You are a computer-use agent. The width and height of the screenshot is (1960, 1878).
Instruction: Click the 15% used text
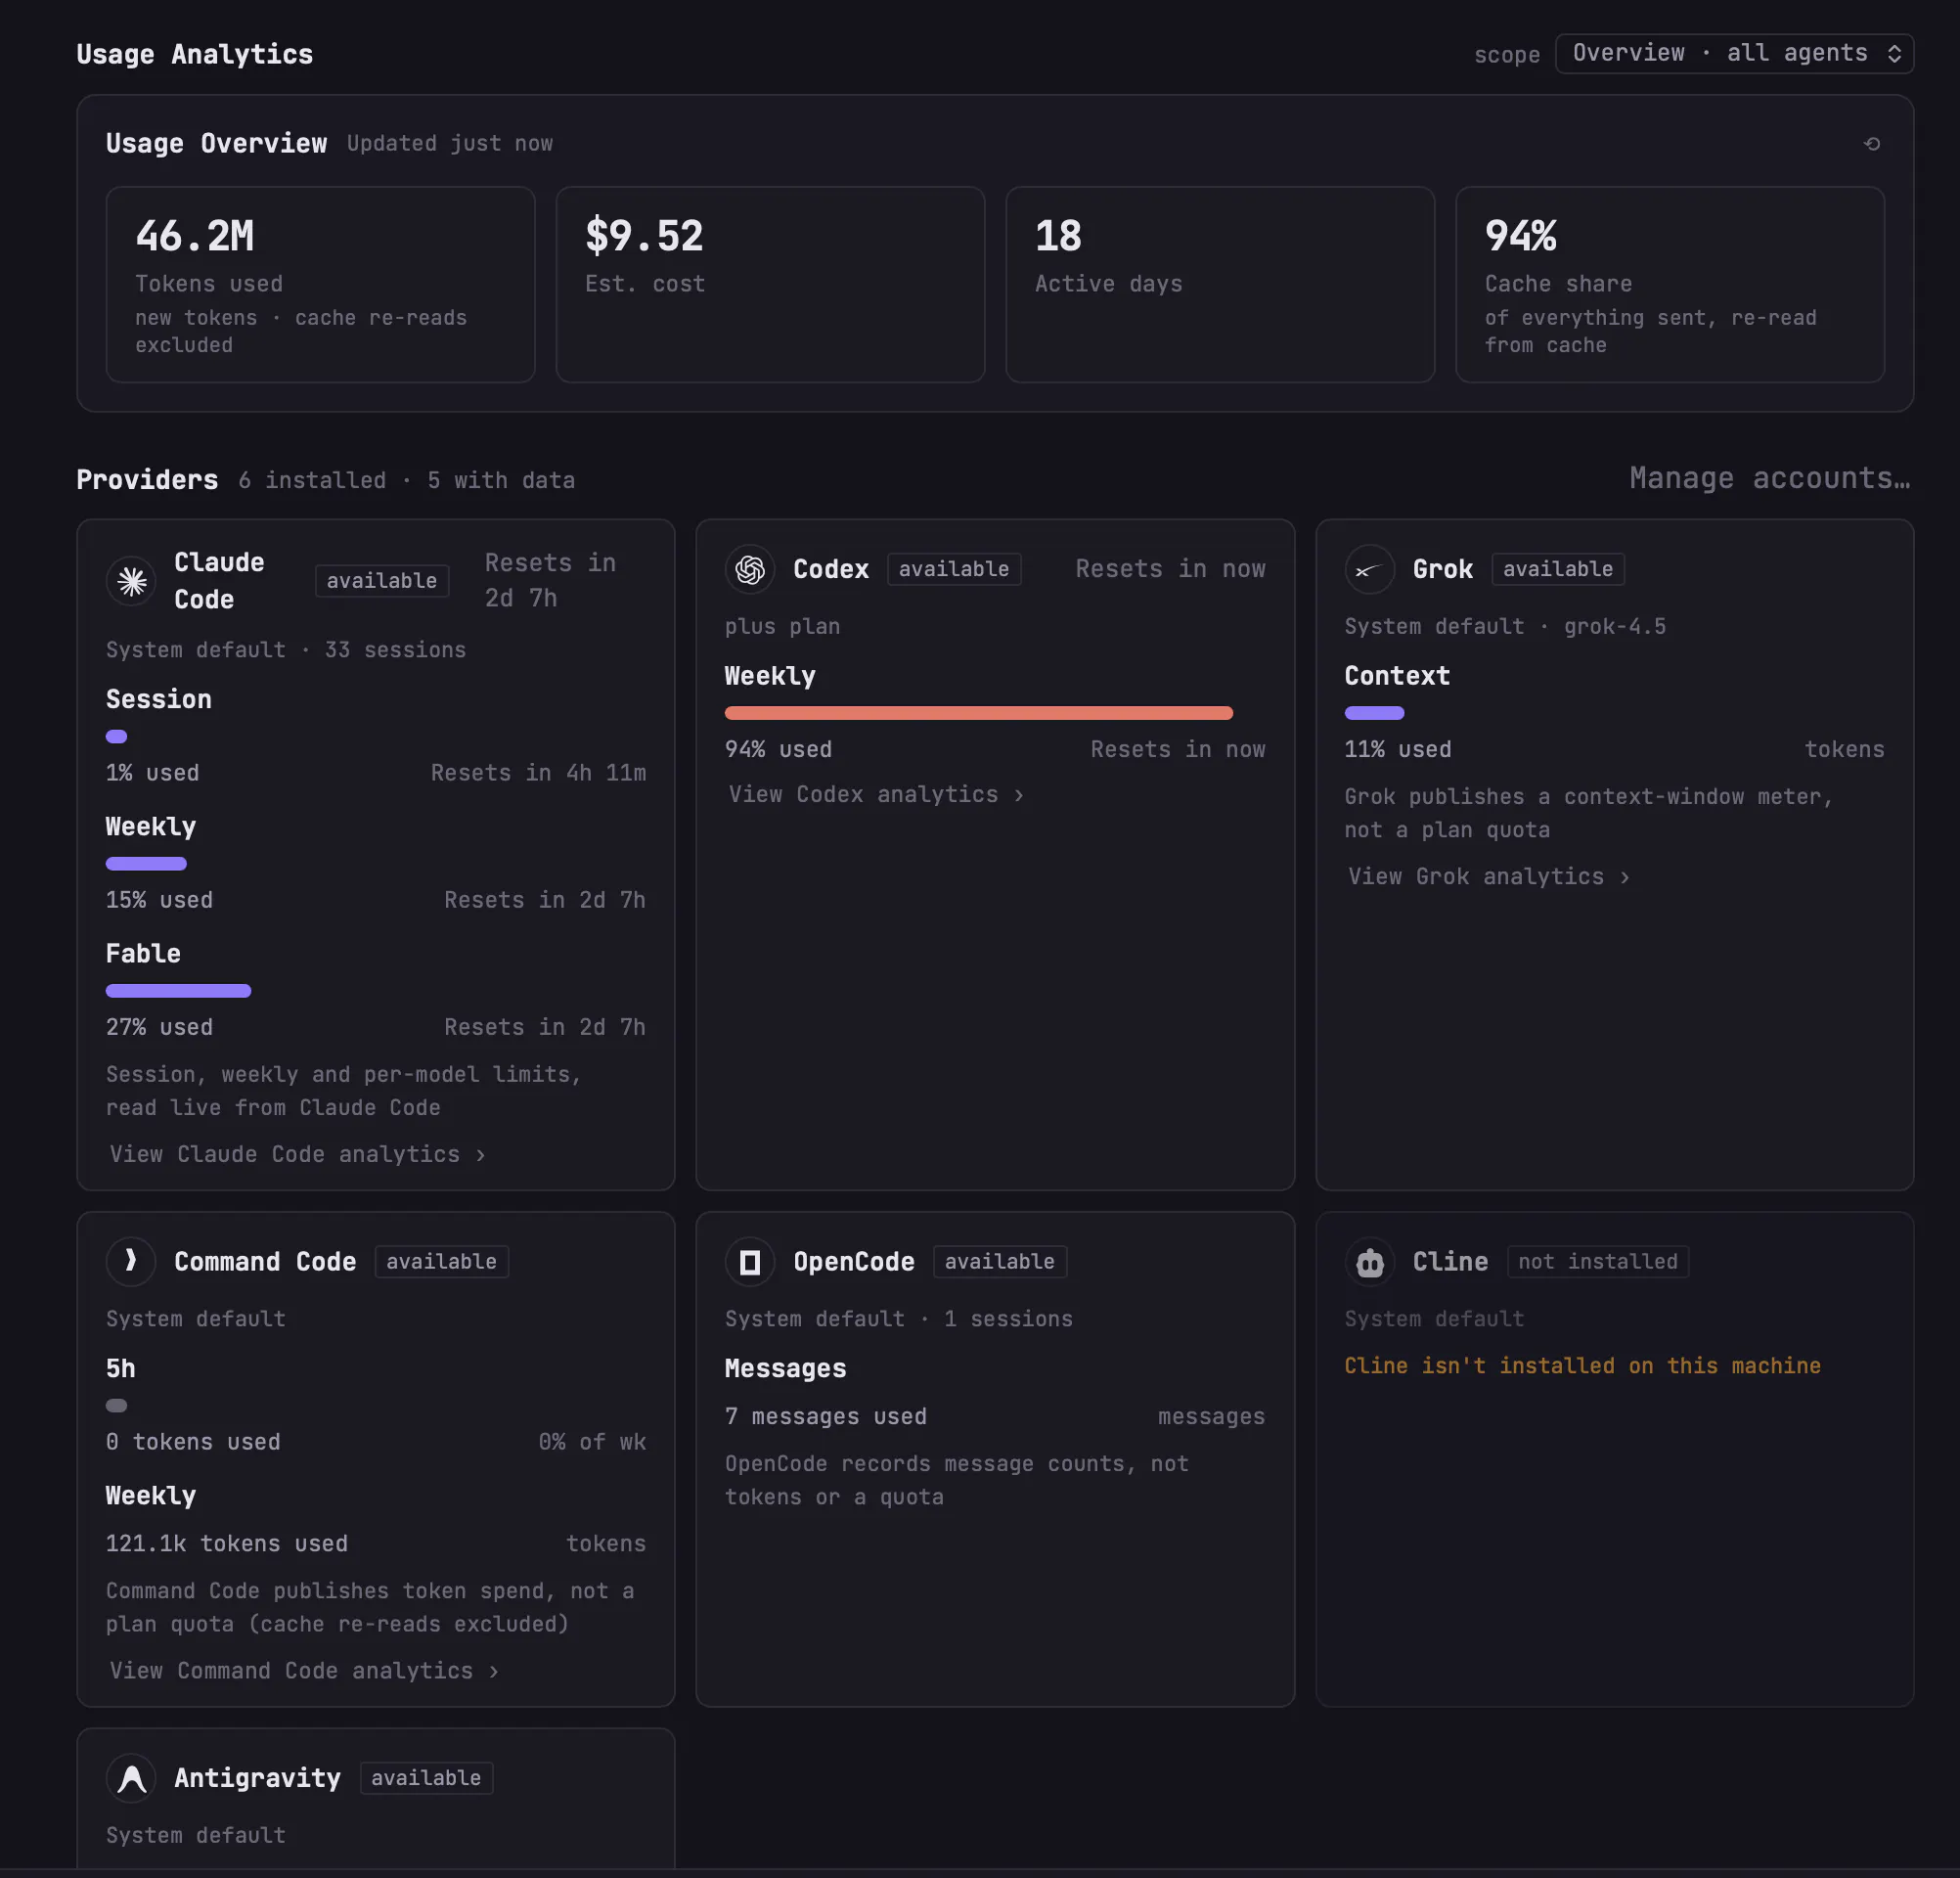point(159,899)
